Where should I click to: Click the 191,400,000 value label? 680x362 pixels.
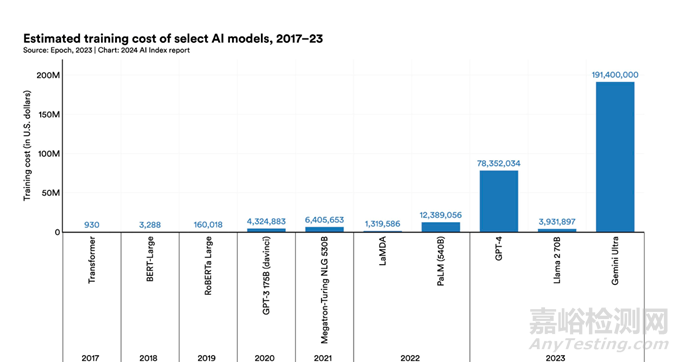click(x=615, y=75)
